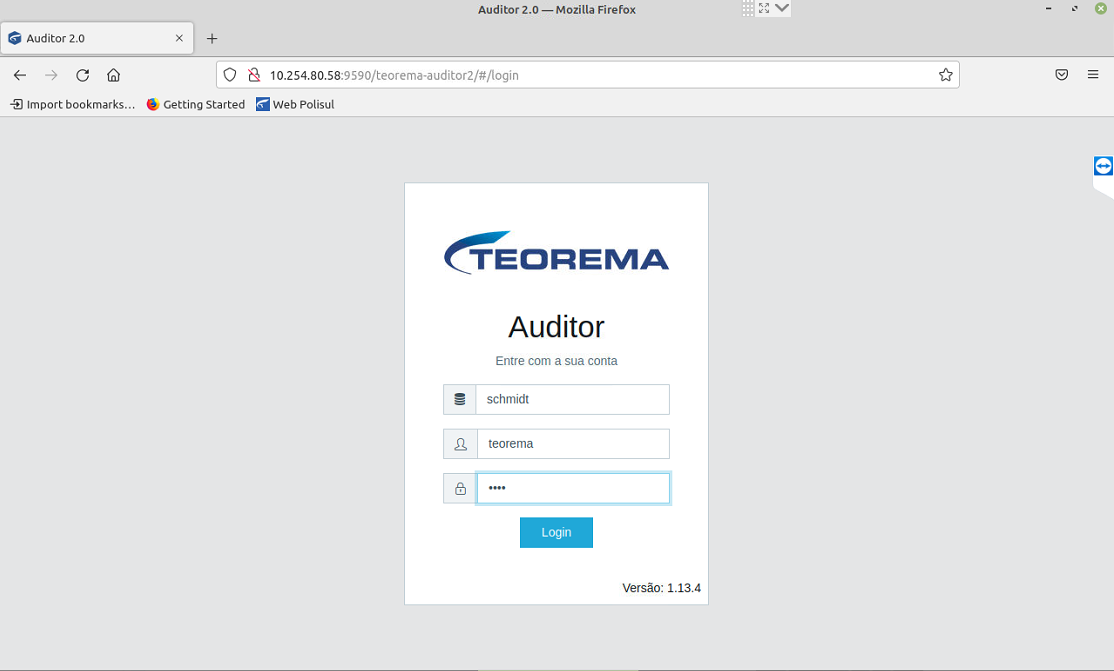Close the Firefox window
The width and height of the screenshot is (1114, 671).
click(1101, 9)
